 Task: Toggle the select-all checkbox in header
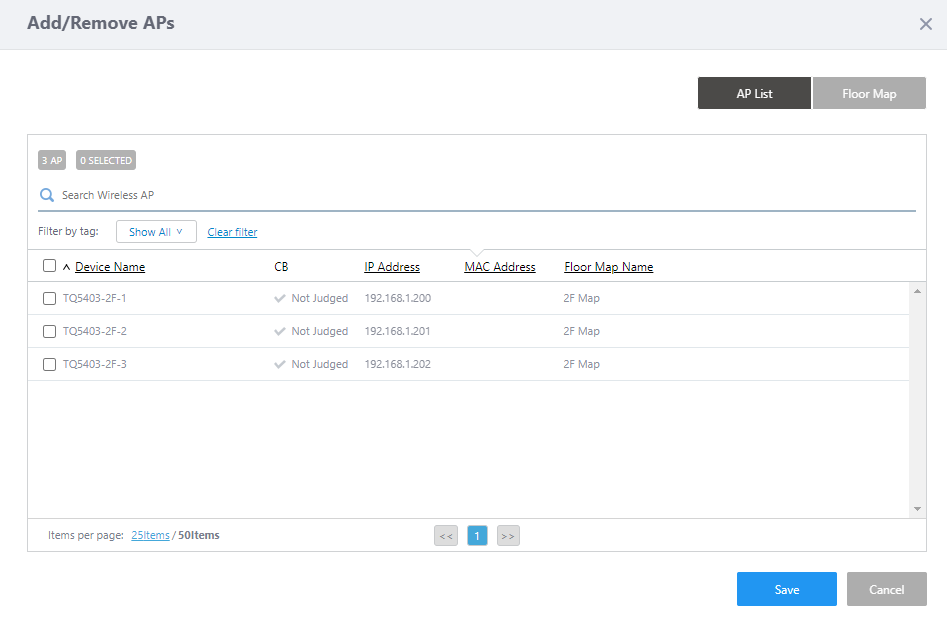pos(49,266)
